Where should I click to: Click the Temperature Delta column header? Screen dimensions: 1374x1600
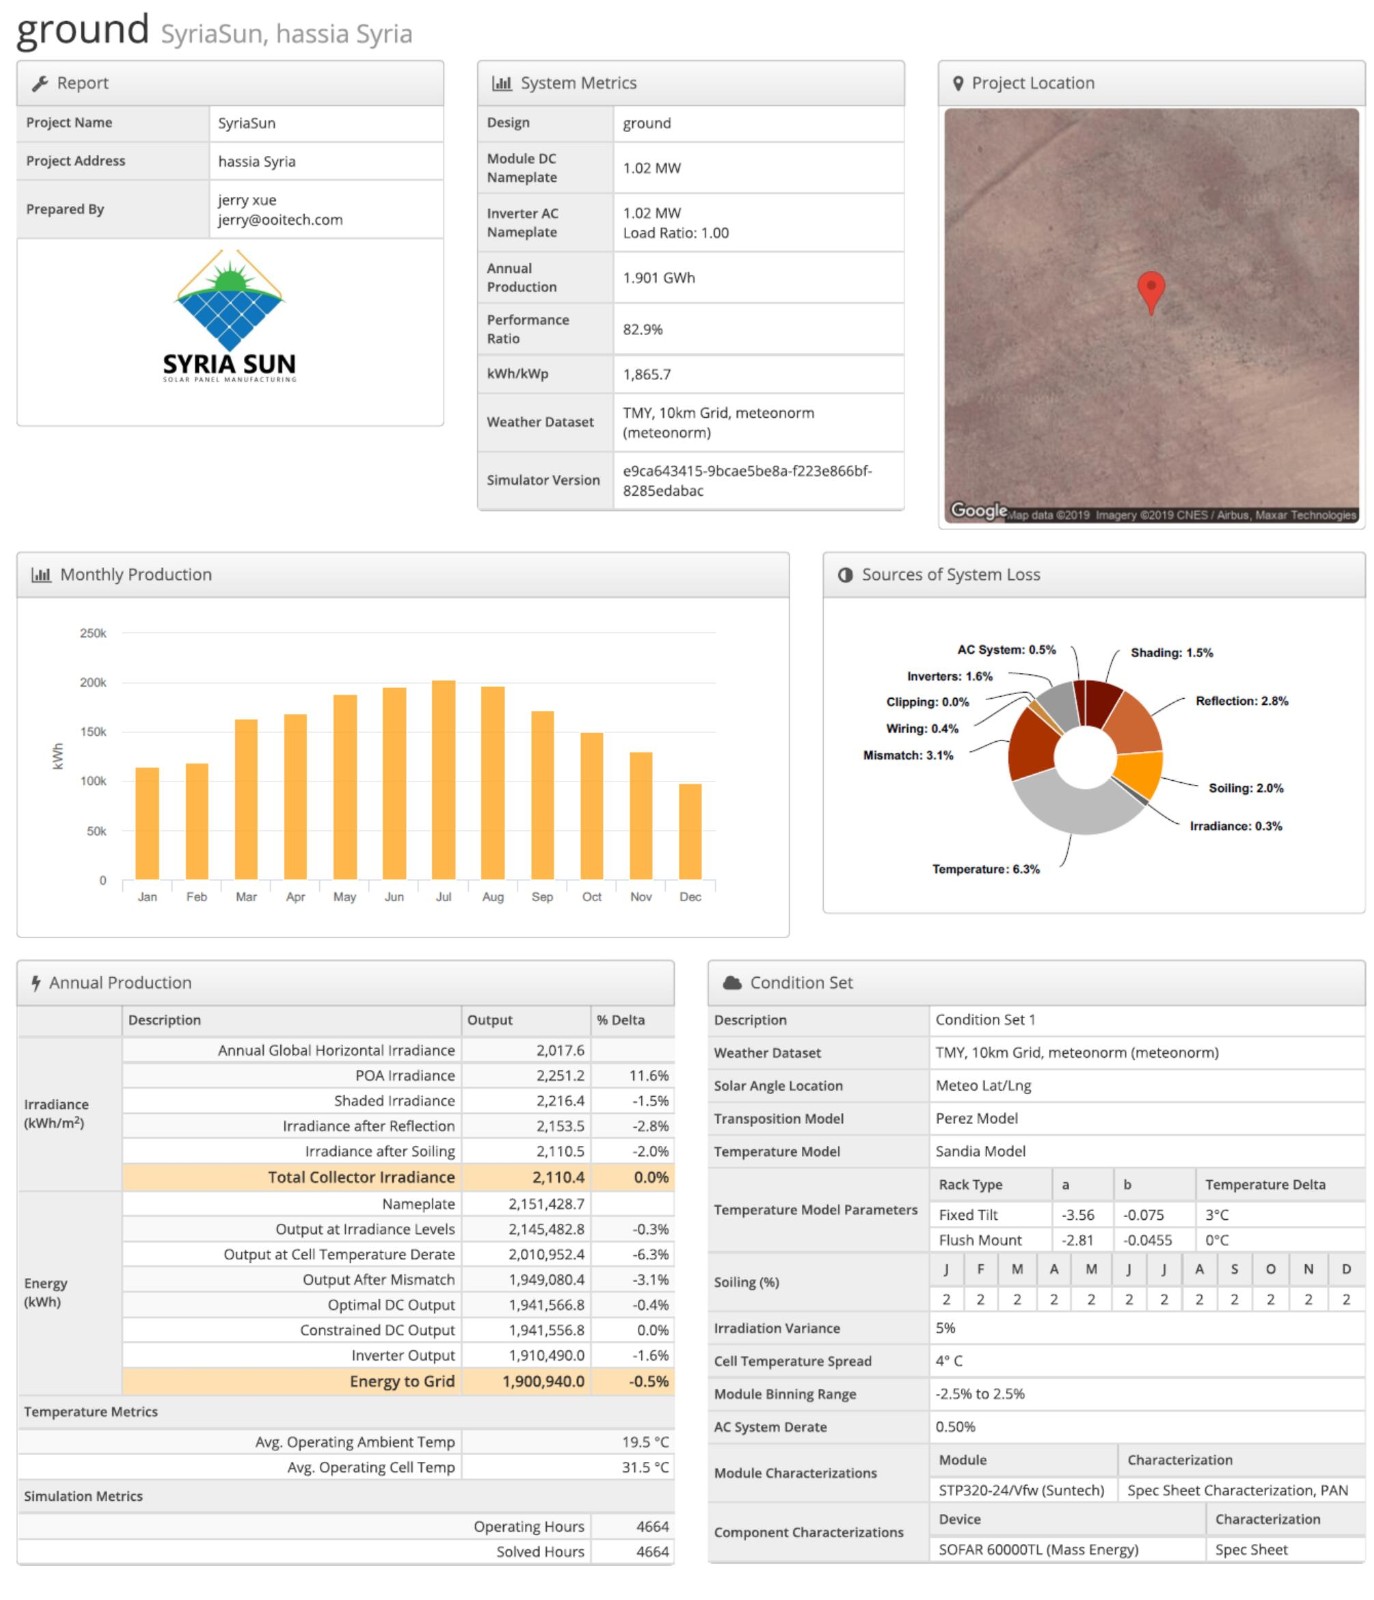1265,1184
